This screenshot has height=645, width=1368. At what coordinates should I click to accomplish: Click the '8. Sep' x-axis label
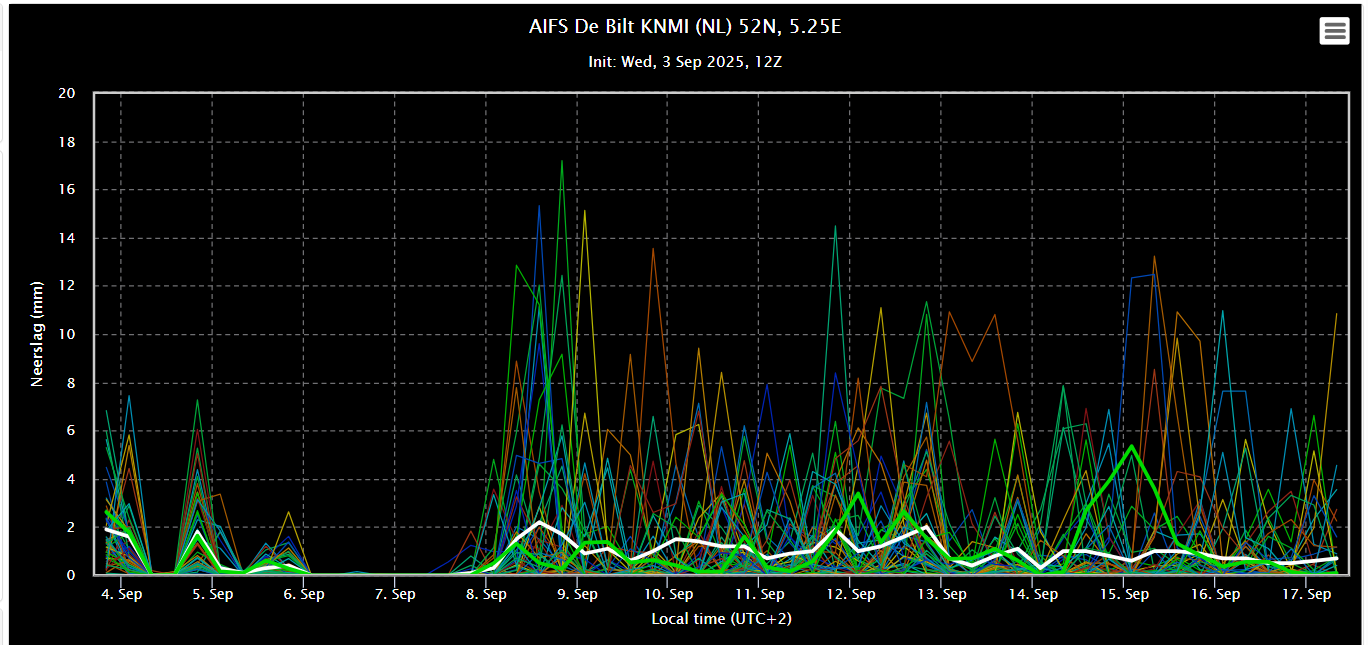[x=486, y=594]
